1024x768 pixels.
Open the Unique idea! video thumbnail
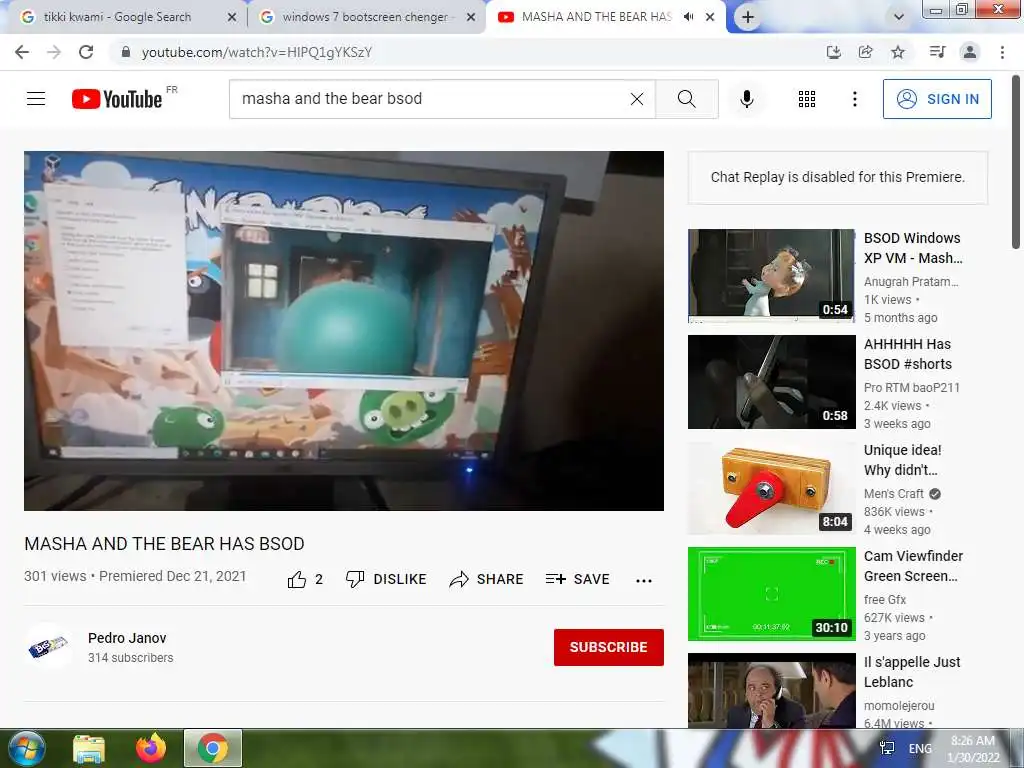771,488
